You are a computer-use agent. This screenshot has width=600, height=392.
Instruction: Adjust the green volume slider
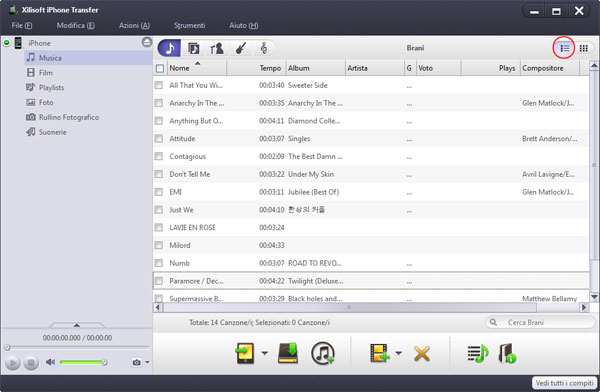click(x=82, y=362)
